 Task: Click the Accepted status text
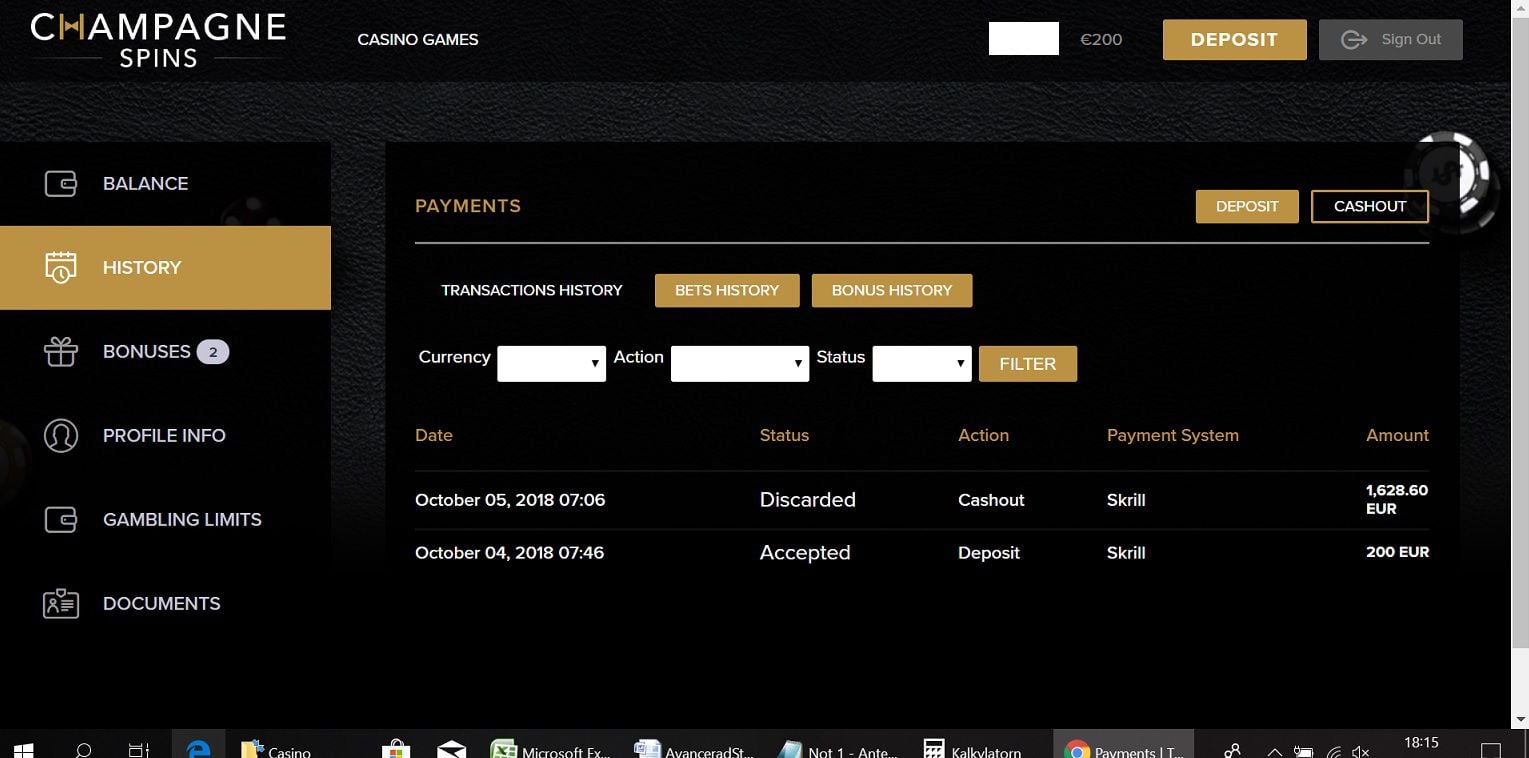point(805,553)
